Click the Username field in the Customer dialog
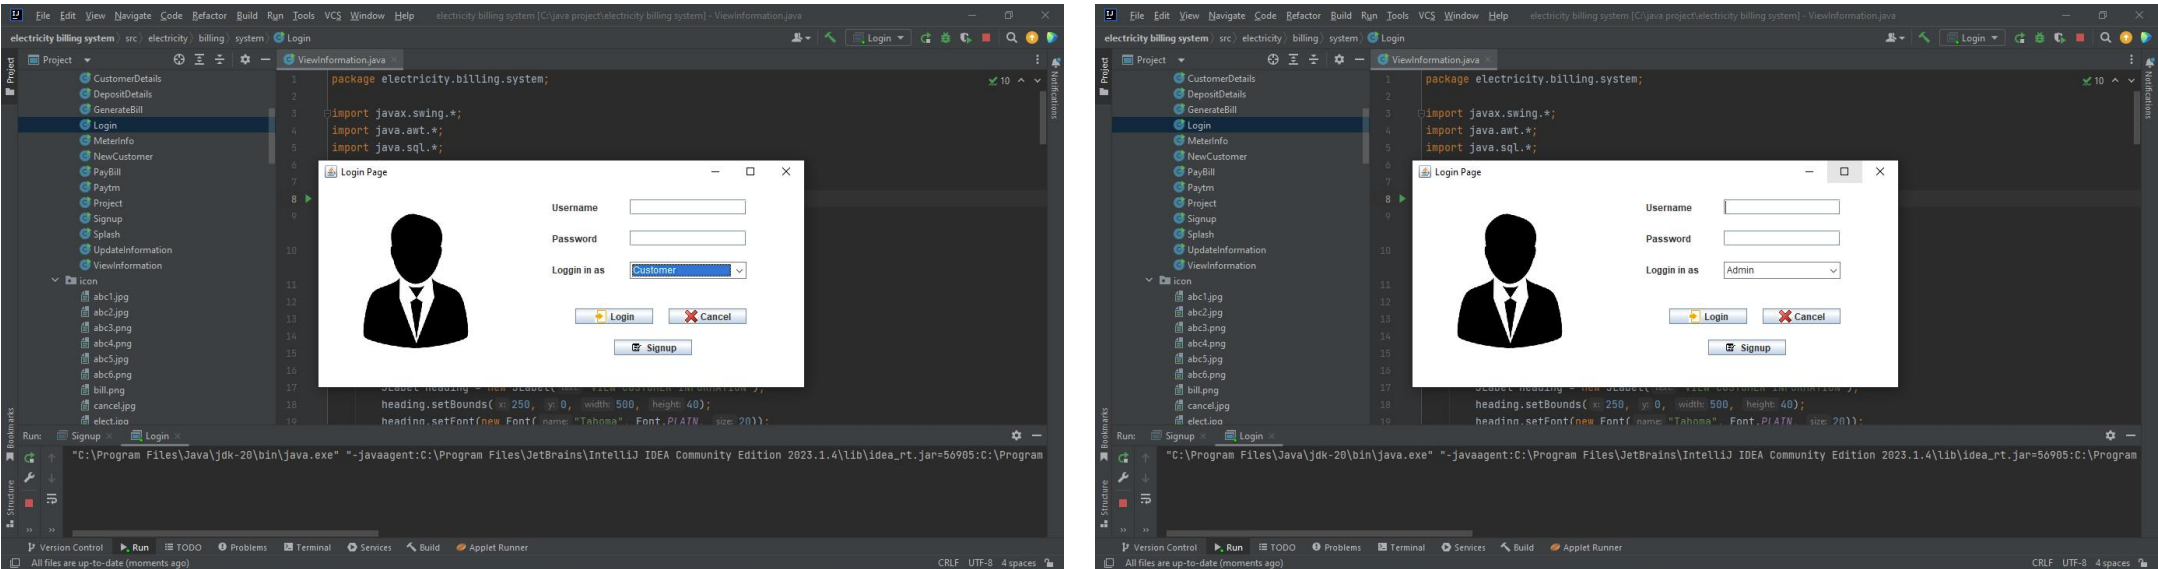The height and width of the screenshot is (569, 2158). click(688, 207)
